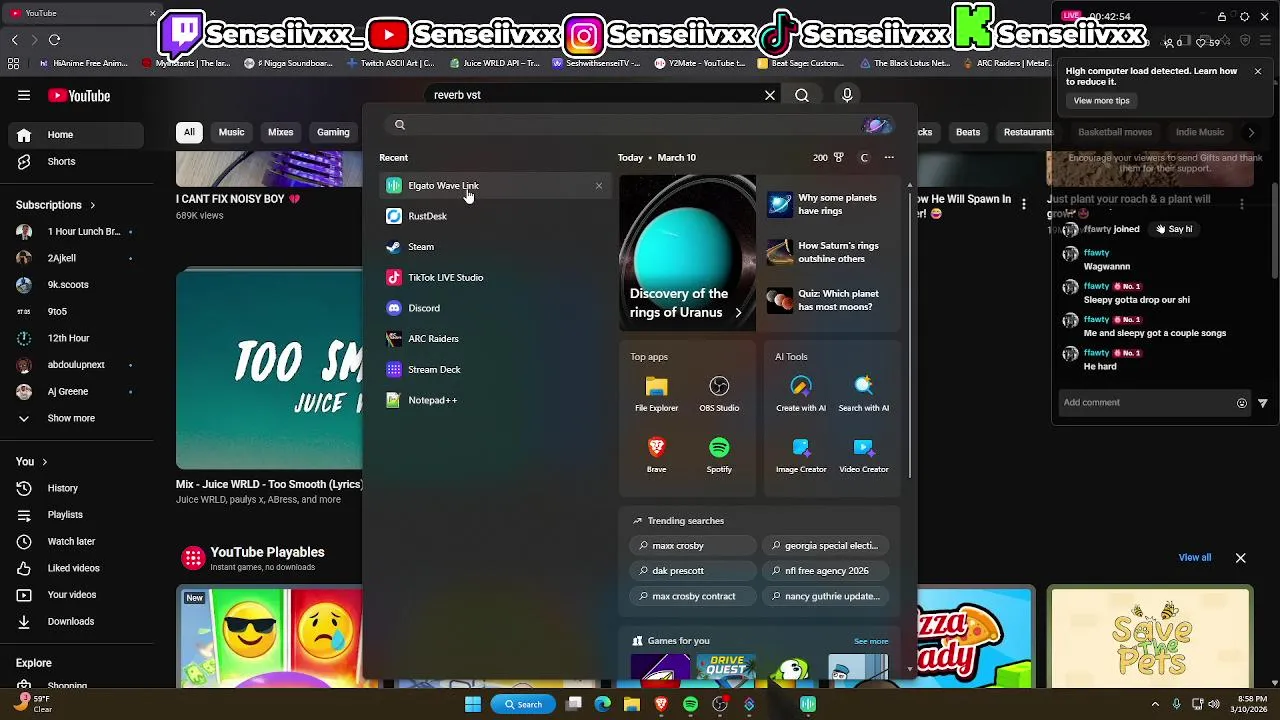Open TikTok LIVE Studio from Recent

pos(494,277)
